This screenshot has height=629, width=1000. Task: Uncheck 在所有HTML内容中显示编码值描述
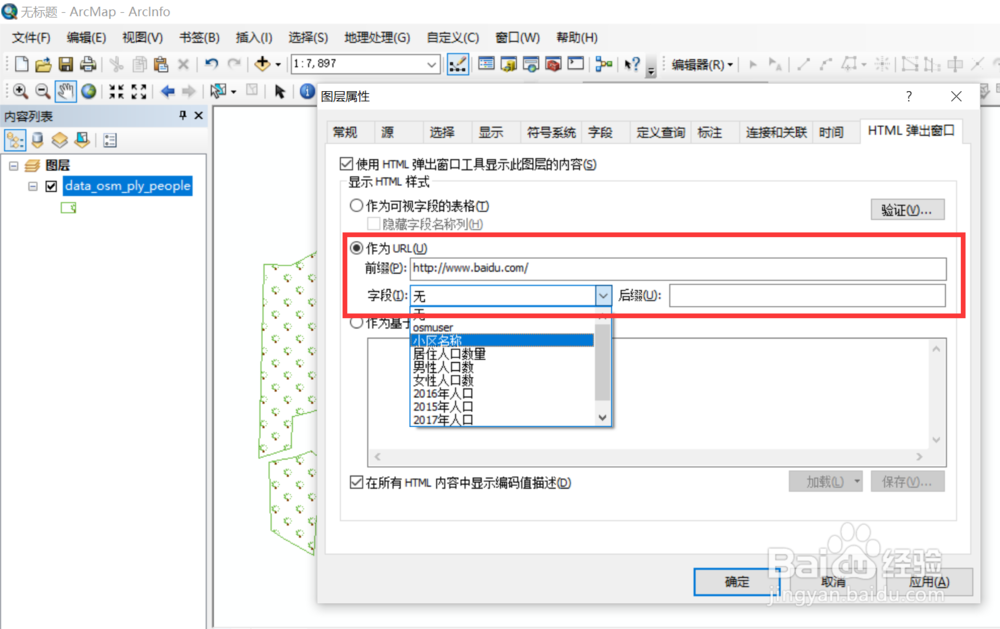tap(357, 482)
